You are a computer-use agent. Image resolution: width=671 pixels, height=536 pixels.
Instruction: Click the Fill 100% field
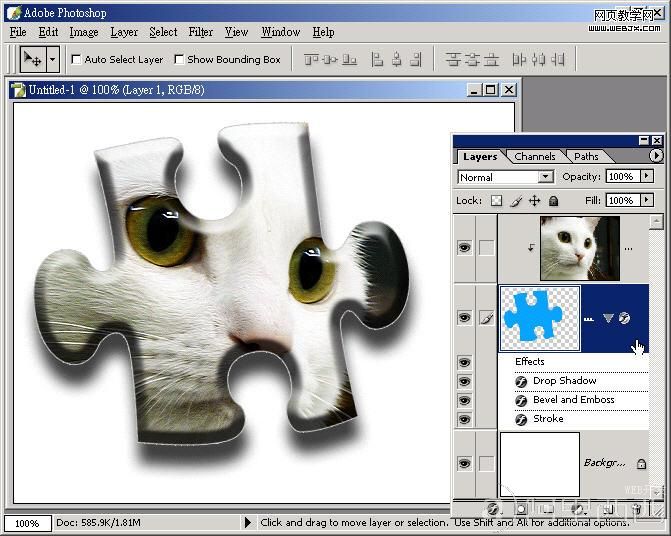[x=623, y=200]
